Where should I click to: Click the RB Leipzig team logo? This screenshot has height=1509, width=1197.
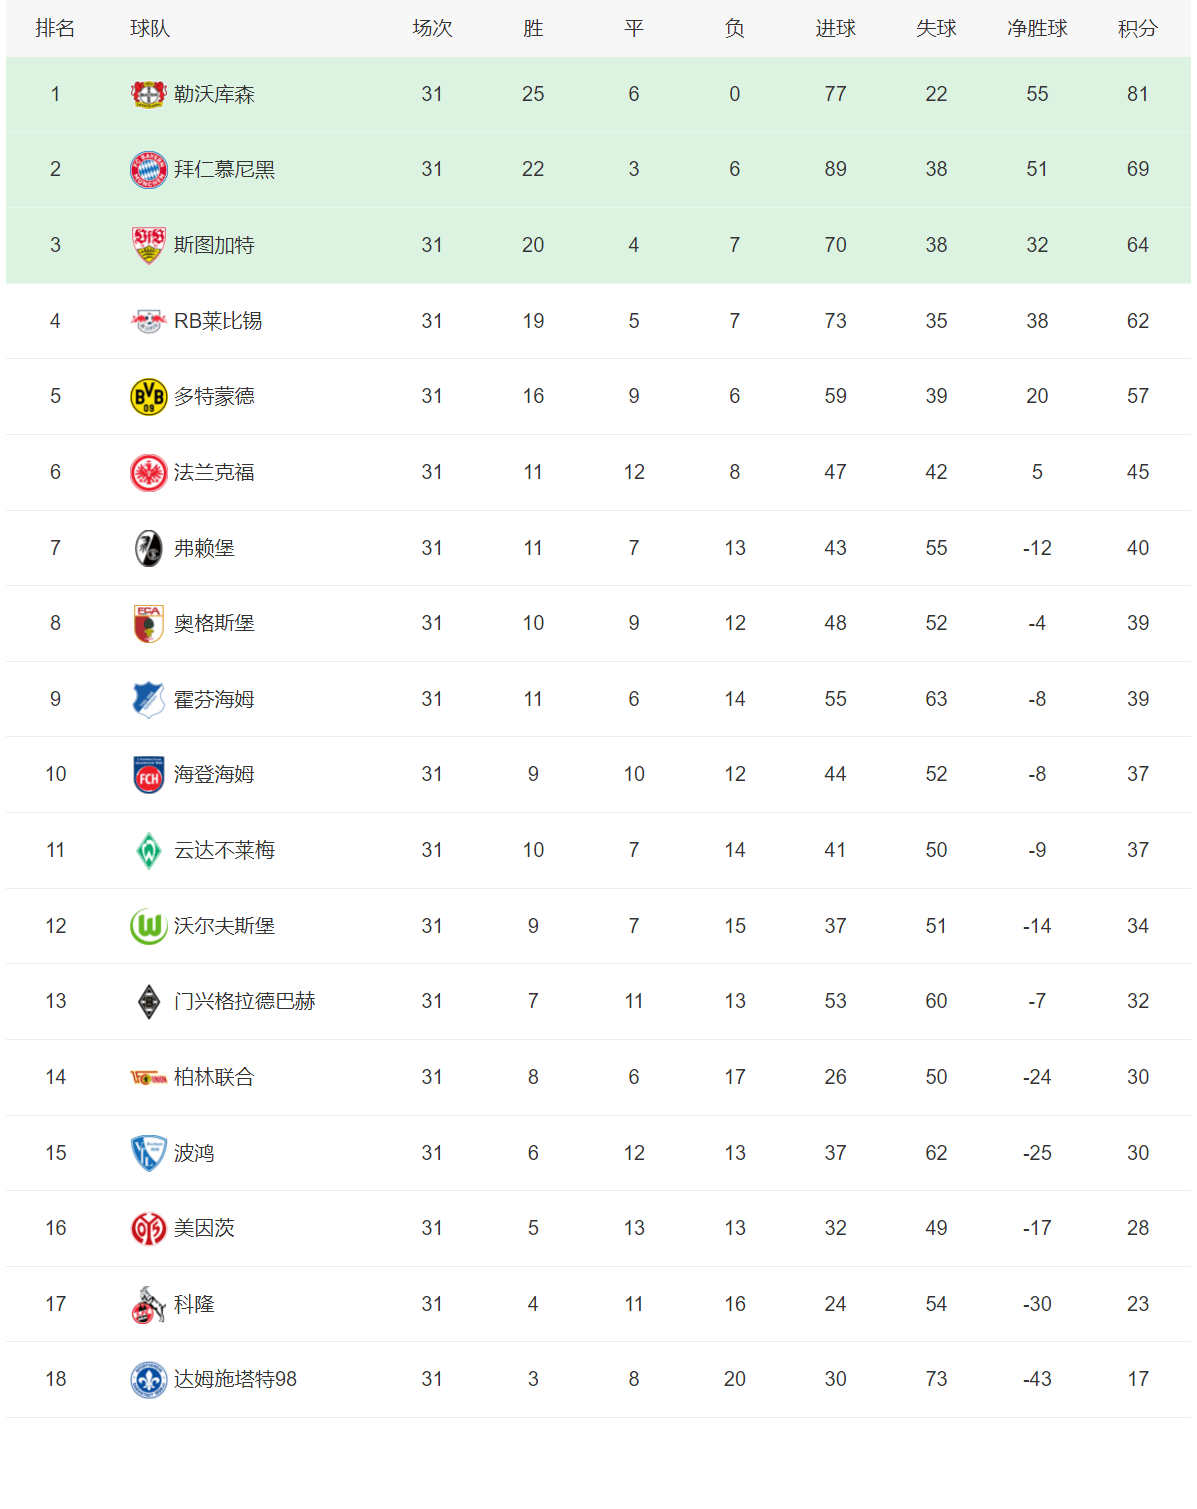click(148, 321)
